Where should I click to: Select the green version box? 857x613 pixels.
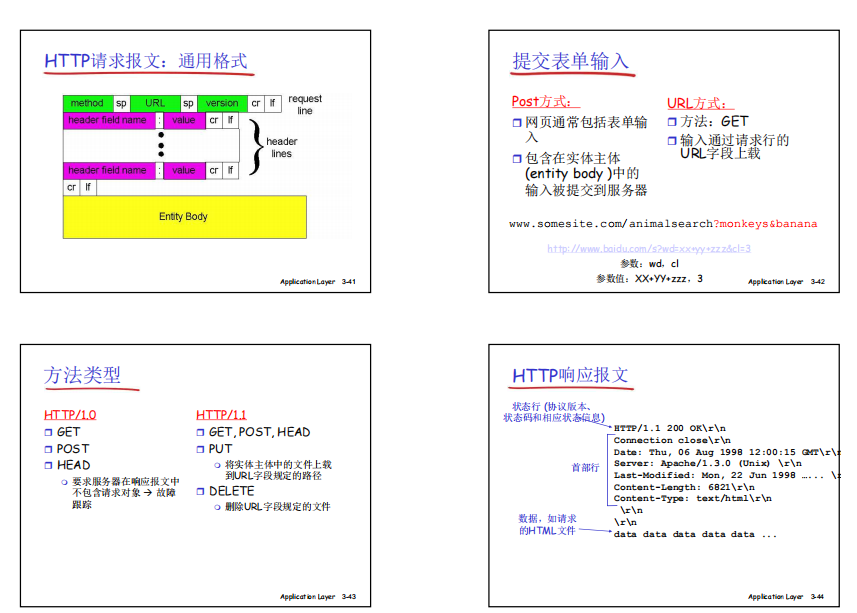coord(222,103)
